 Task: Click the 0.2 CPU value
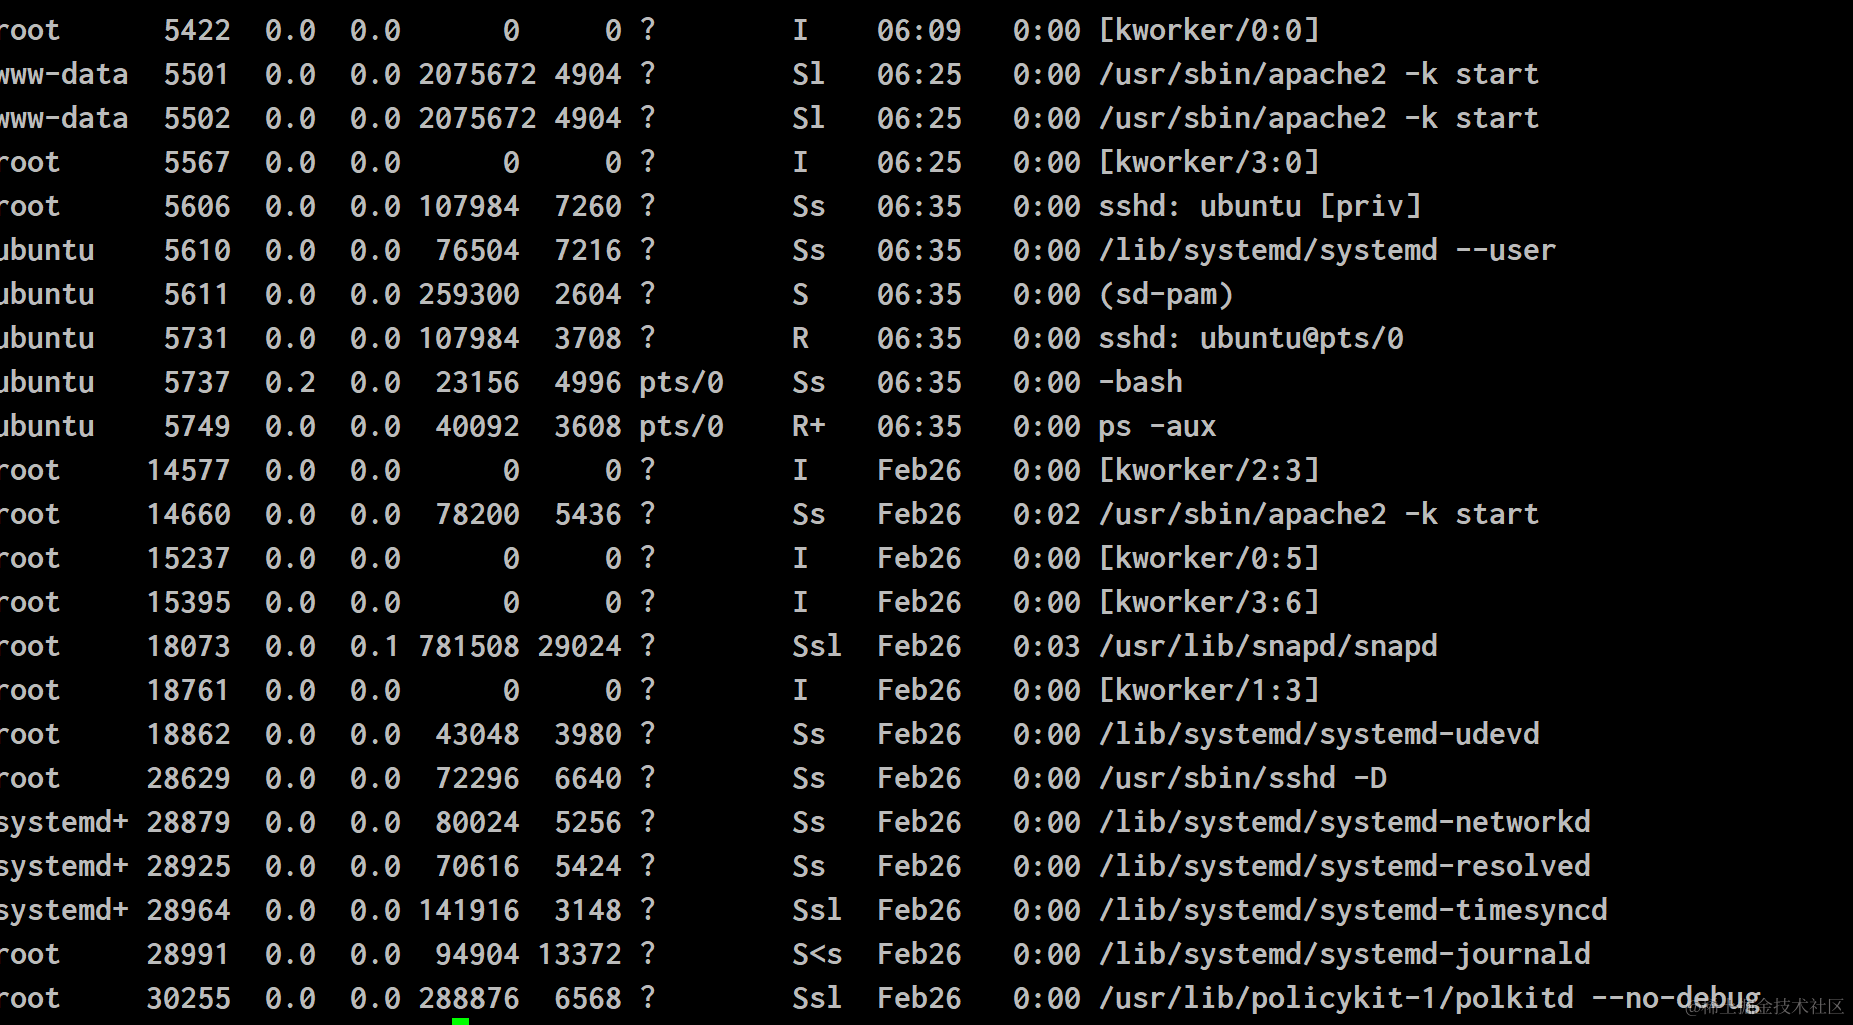[290, 382]
